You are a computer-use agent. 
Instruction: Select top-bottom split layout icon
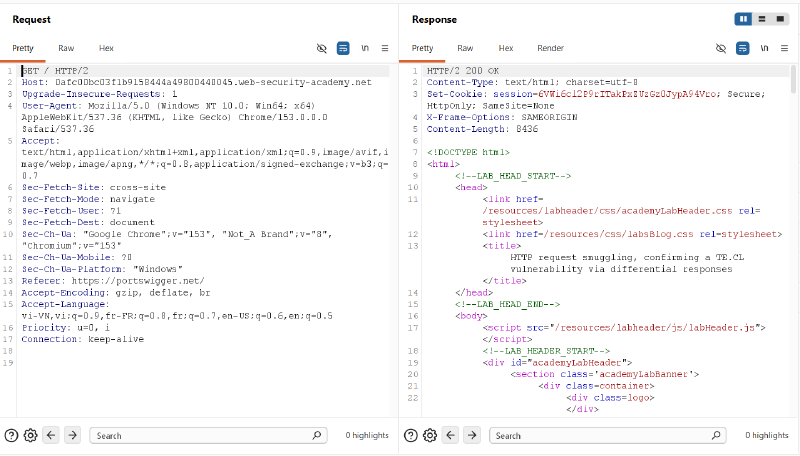[x=762, y=19]
